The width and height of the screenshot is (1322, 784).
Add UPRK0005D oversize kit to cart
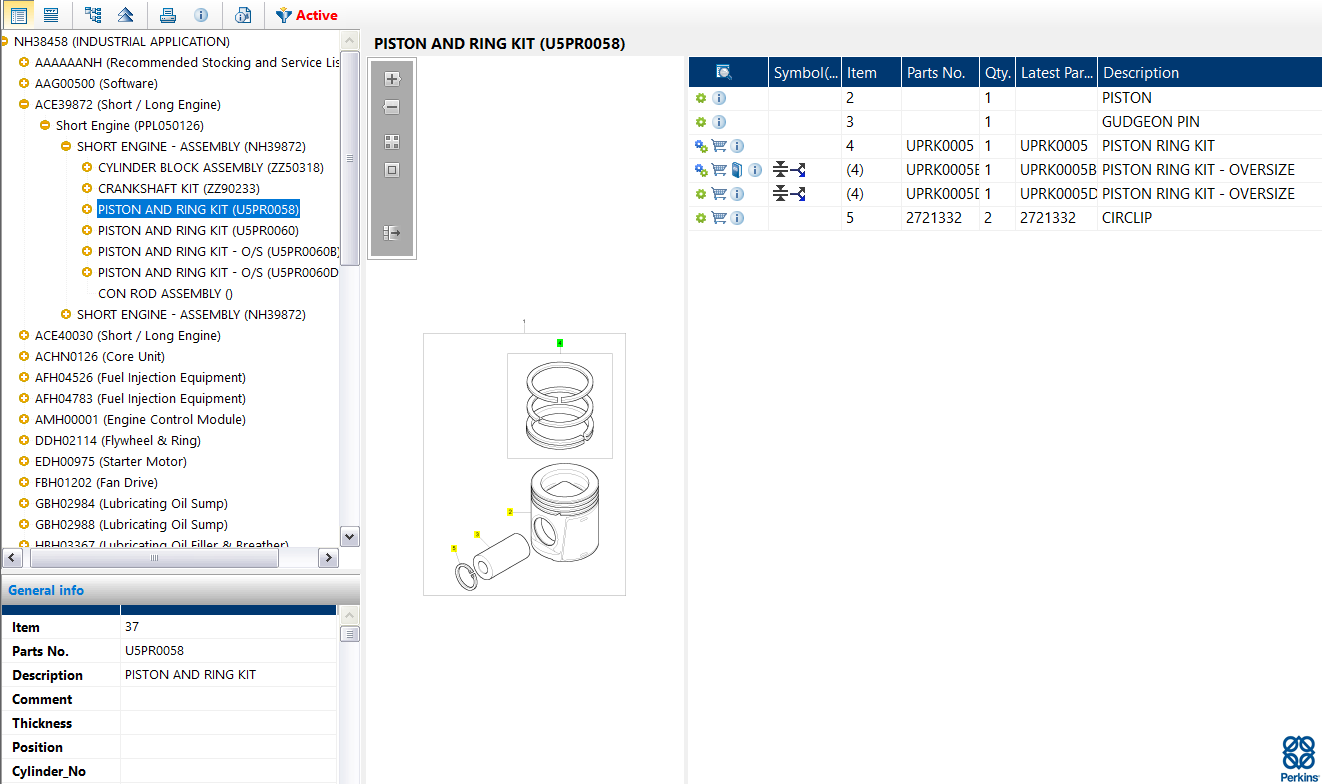click(x=719, y=194)
